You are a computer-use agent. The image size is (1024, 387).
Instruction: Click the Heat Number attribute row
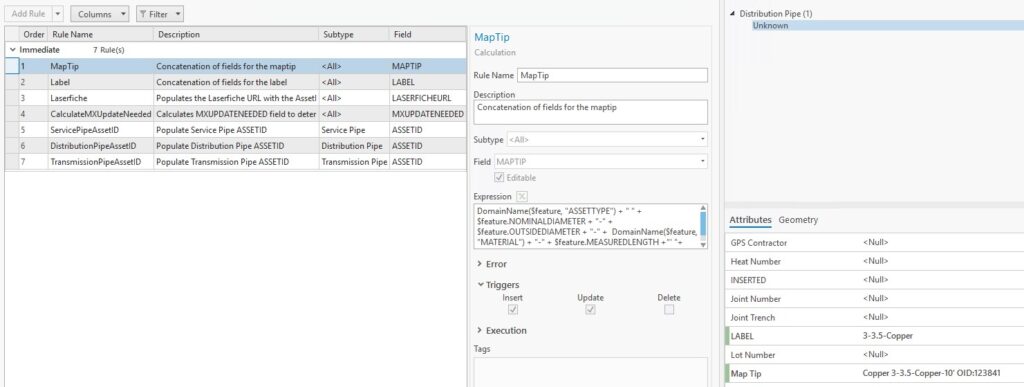(874, 261)
